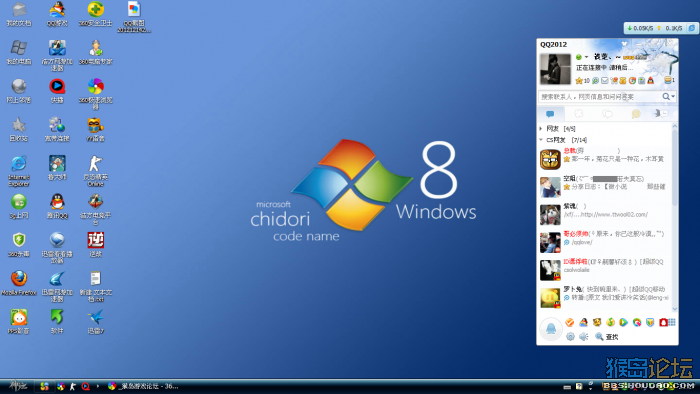Launch Counter-Strike Online desktop icon
700x394 pixels.
[96, 171]
